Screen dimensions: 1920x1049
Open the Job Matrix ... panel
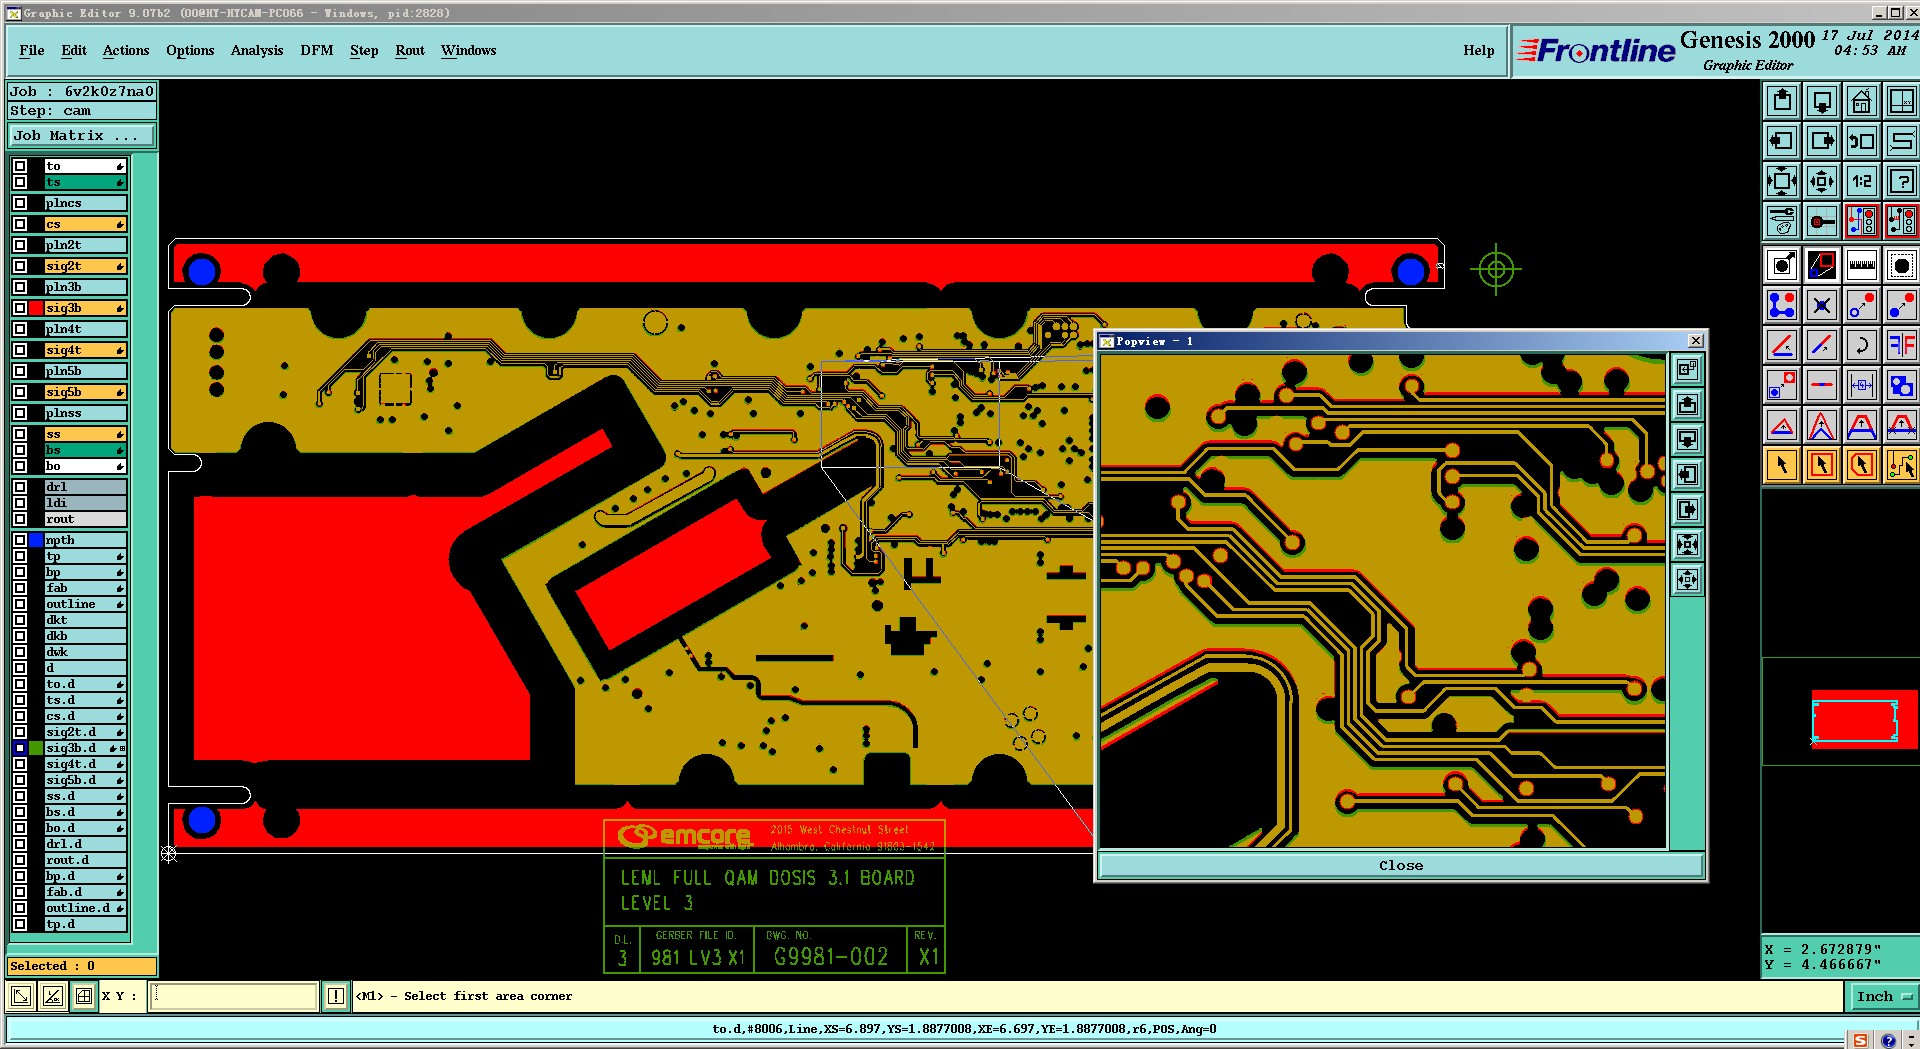[x=82, y=136]
